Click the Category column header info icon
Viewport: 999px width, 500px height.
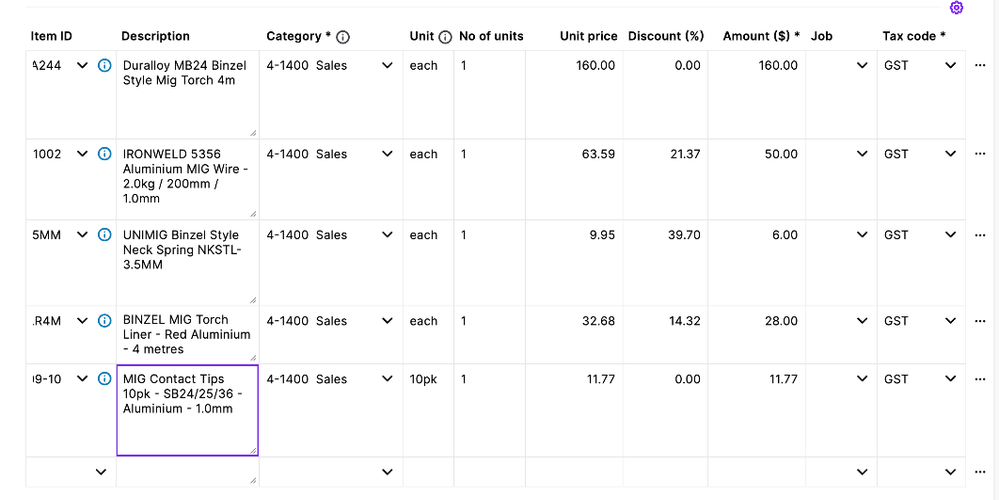[343, 37]
